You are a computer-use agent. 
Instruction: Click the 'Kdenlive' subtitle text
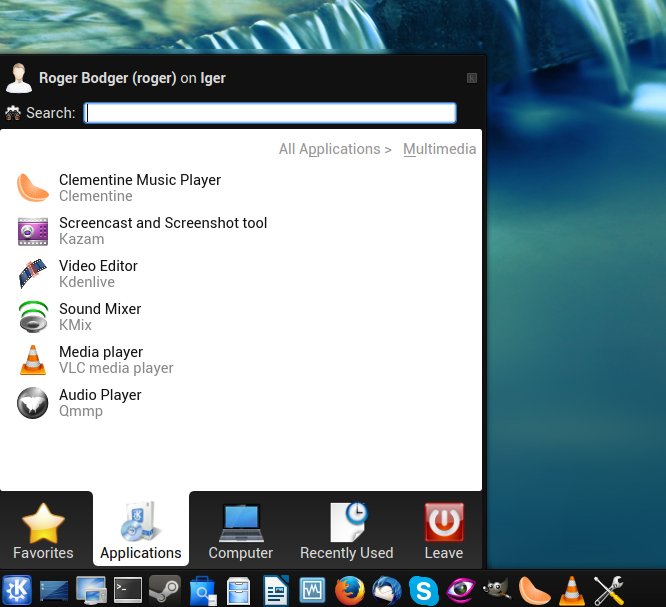pos(87,282)
